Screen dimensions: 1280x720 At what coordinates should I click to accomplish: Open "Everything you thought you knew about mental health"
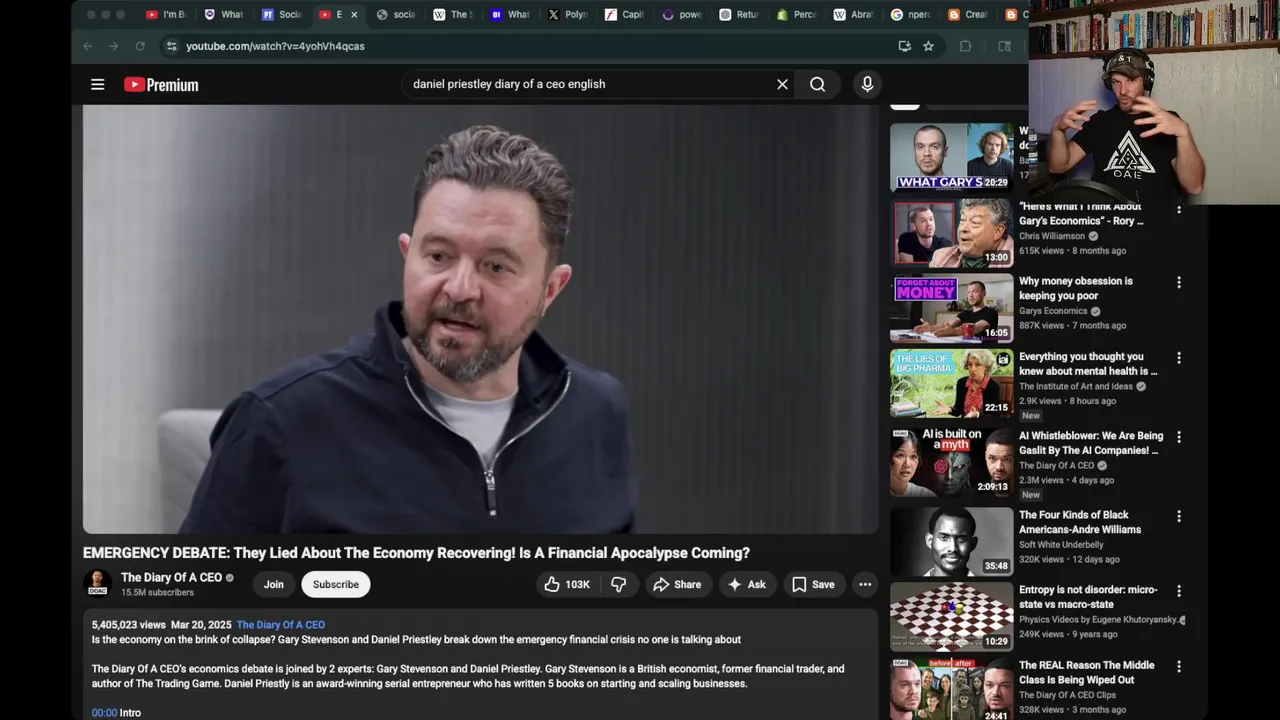[1088, 364]
